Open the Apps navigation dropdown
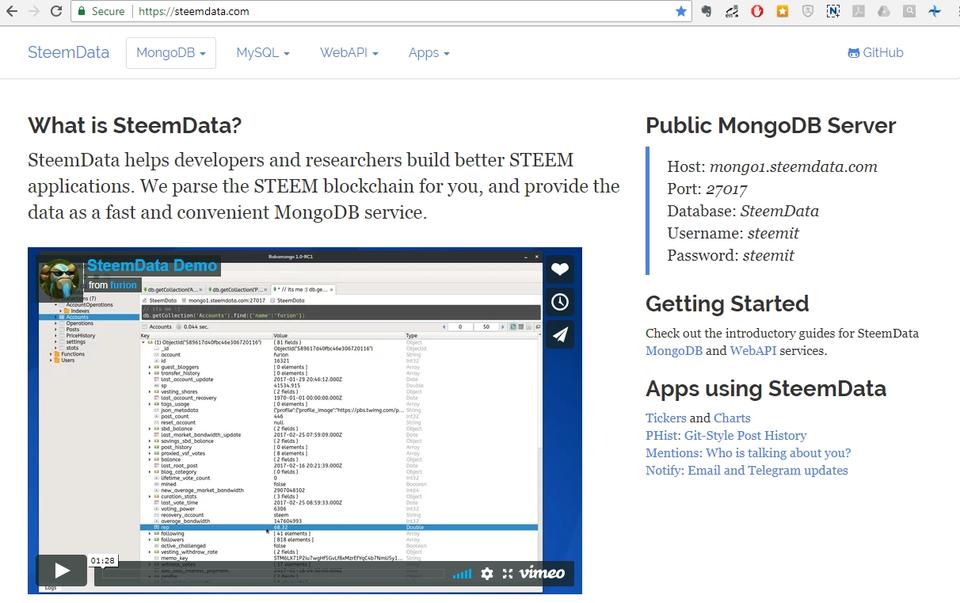960x603 pixels. click(429, 53)
